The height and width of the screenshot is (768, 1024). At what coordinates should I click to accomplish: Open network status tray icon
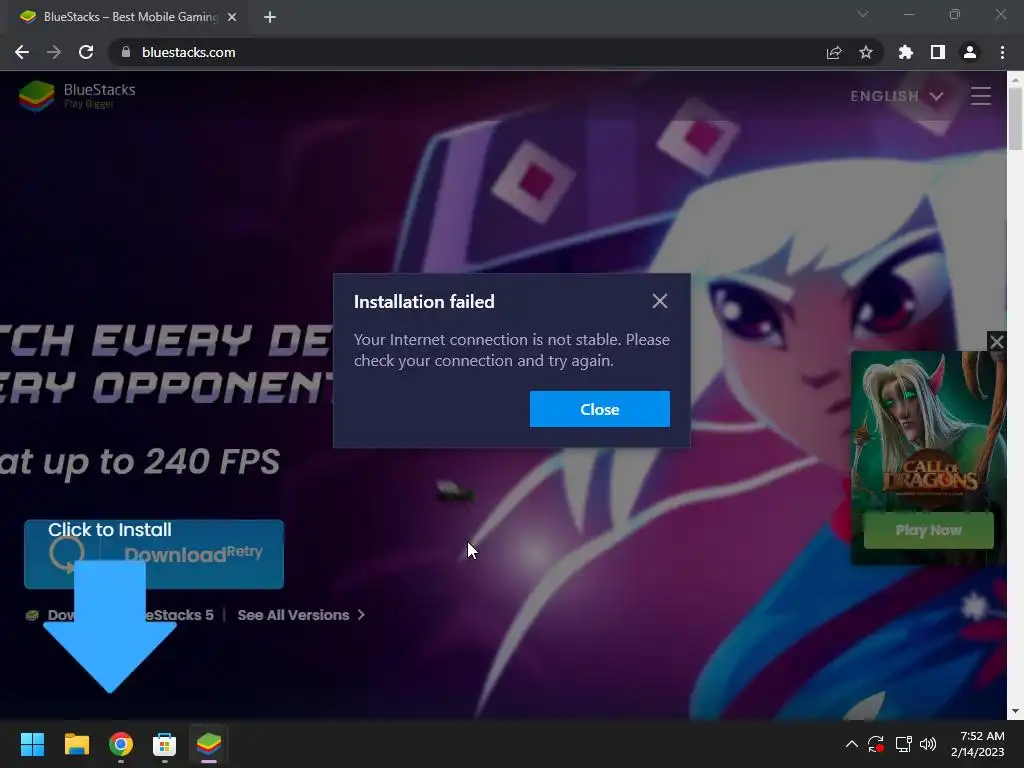(903, 744)
